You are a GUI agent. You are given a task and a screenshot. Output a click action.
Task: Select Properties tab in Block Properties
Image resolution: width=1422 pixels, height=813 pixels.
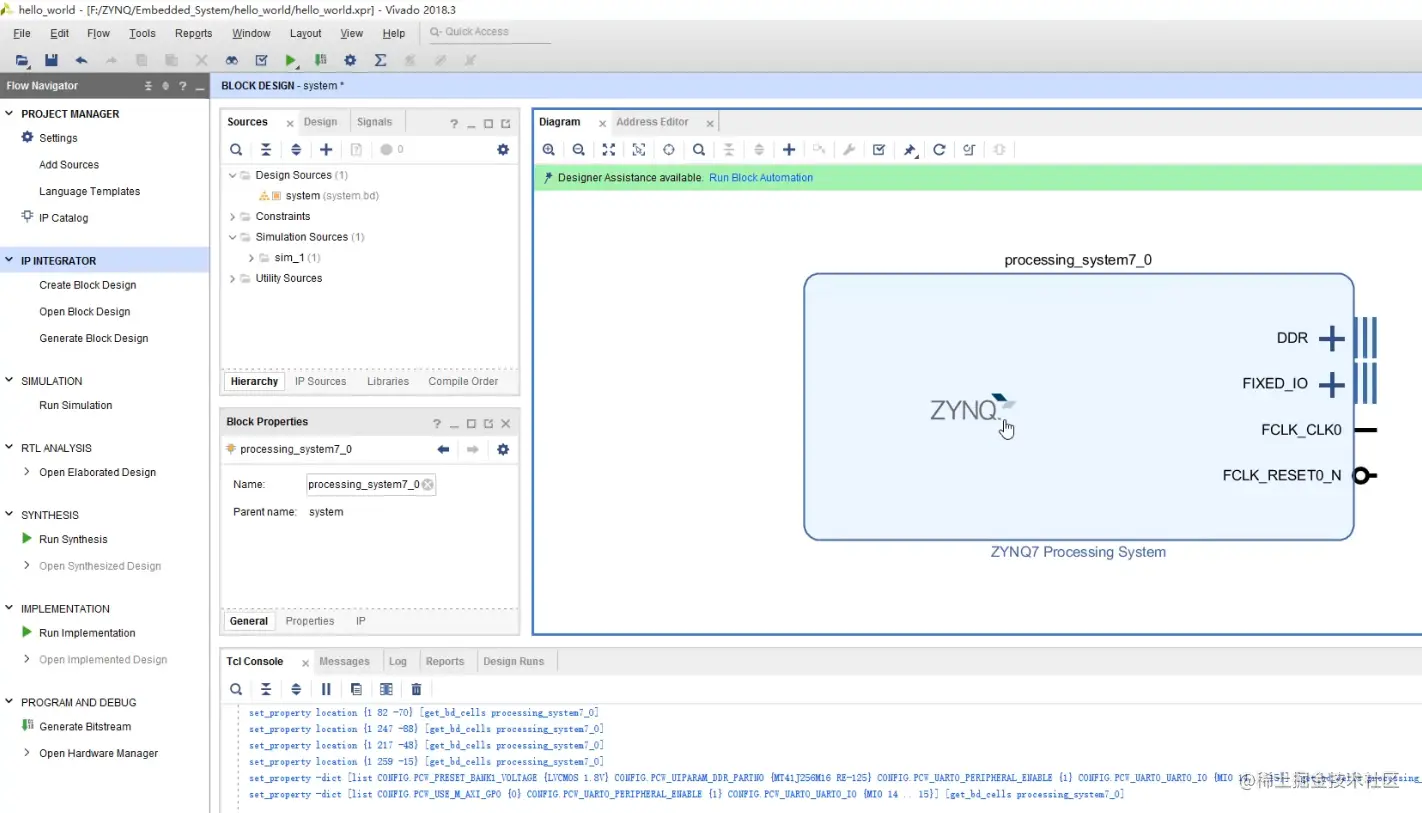[x=310, y=621]
